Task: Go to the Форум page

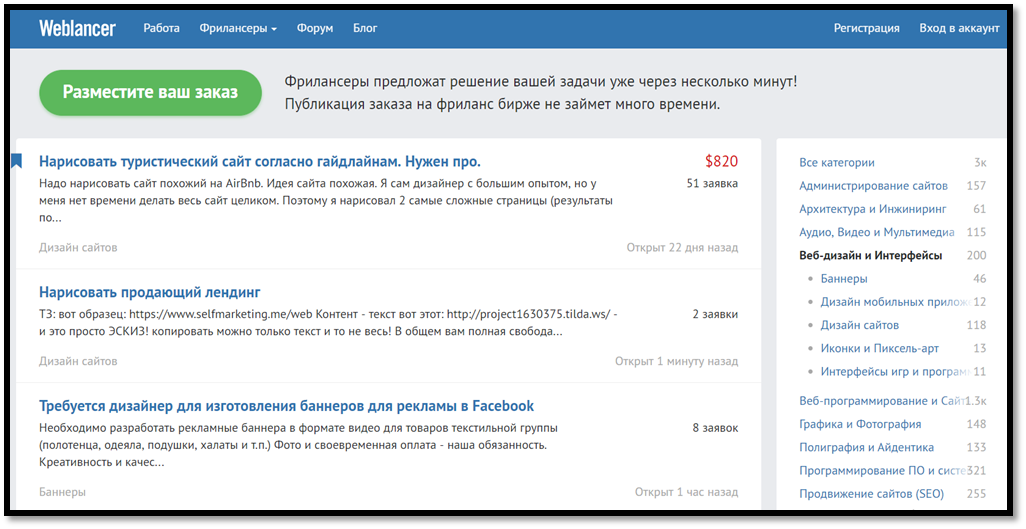Action: point(315,28)
